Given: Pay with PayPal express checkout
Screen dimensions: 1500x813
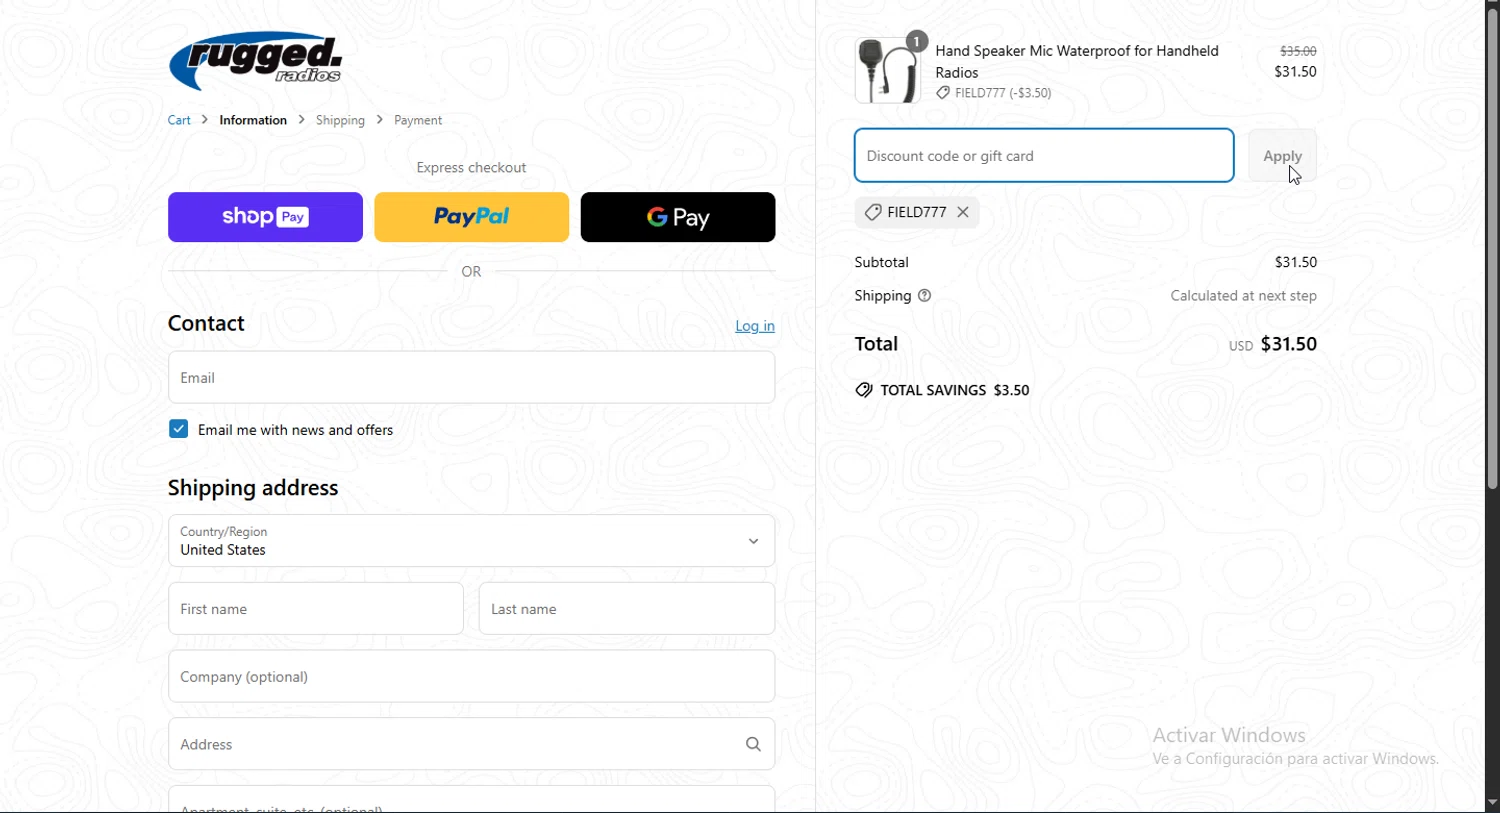Looking at the screenshot, I should (472, 217).
